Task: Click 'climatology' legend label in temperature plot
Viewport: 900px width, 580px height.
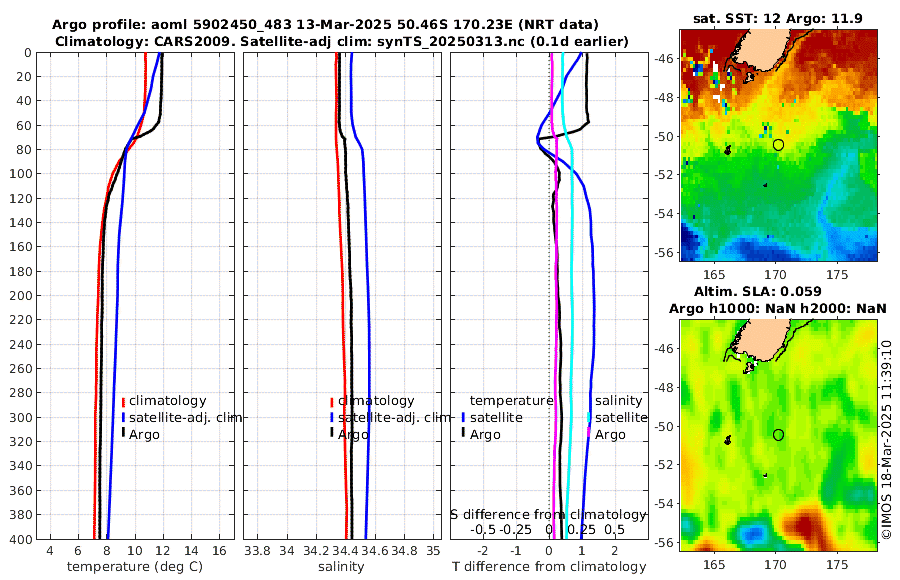Action: pos(168,401)
